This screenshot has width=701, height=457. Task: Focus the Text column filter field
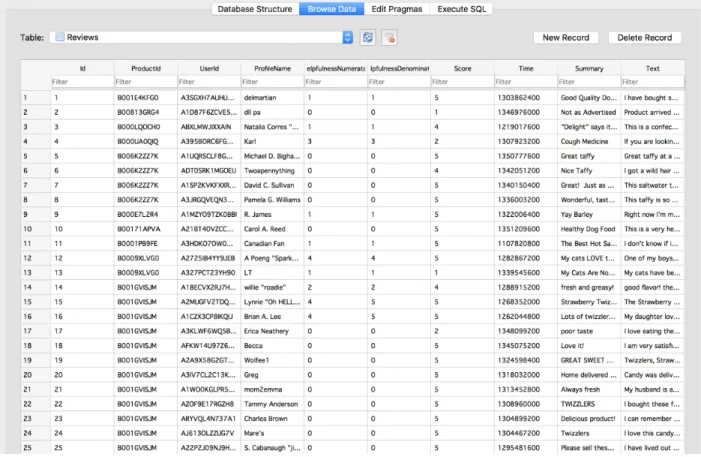click(653, 82)
